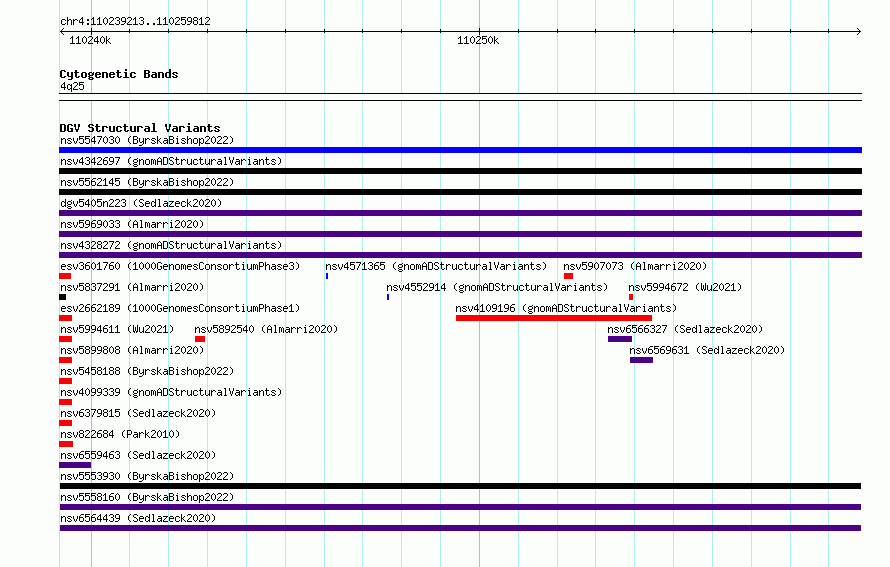Viewport: 890px width, 567px height.
Task: Click the nsv5547030 (ByrskaBishop2022) label
Action: pyautogui.click(x=147, y=140)
